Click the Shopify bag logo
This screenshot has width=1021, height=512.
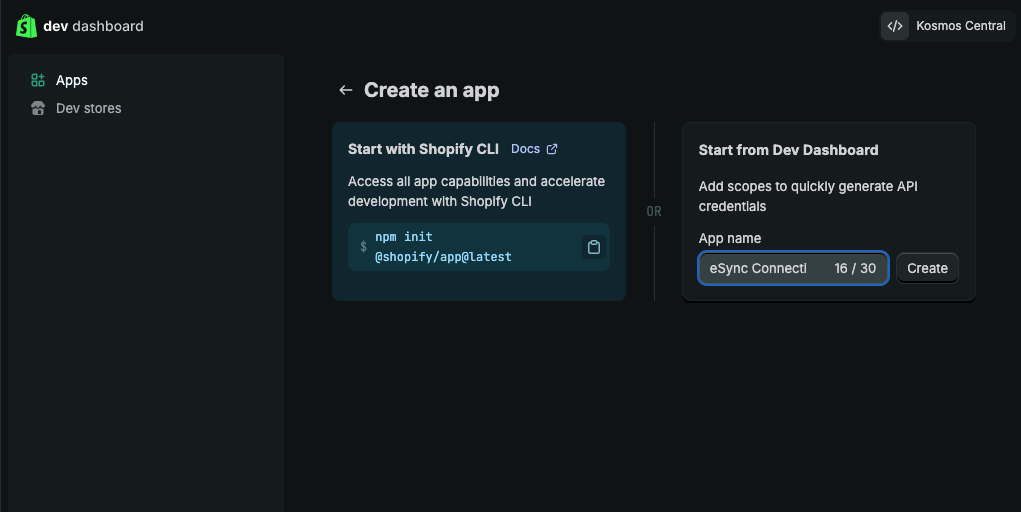(26, 26)
